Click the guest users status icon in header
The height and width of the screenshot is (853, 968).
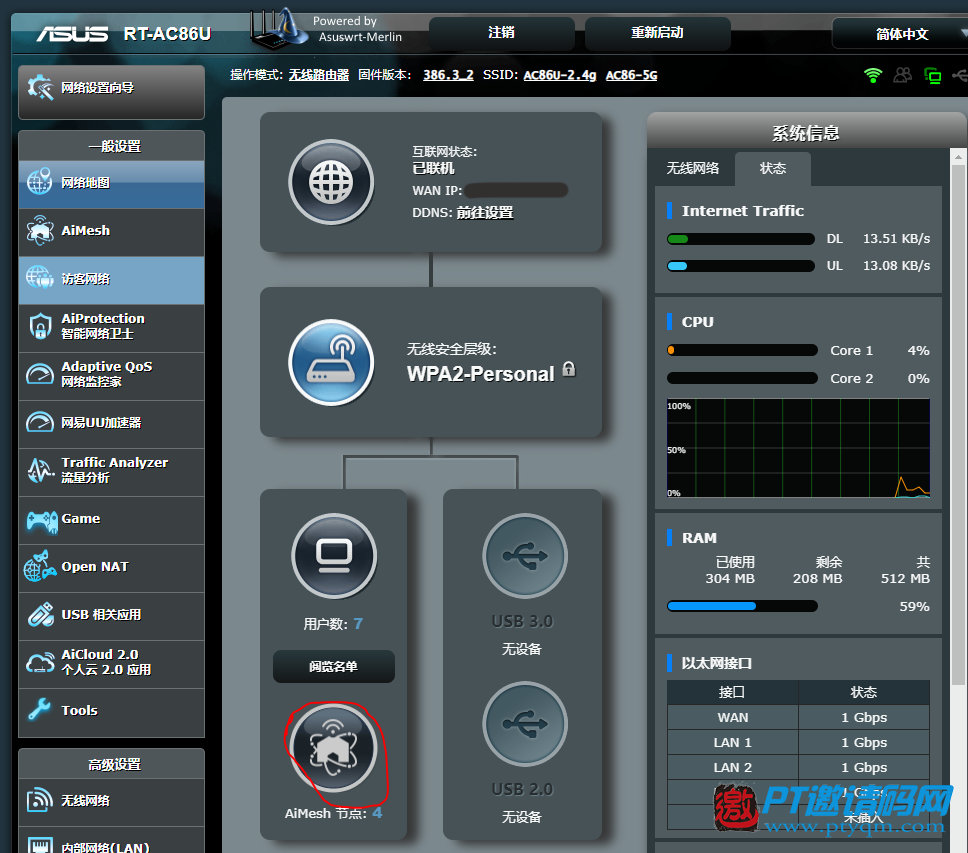pyautogui.click(x=903, y=75)
